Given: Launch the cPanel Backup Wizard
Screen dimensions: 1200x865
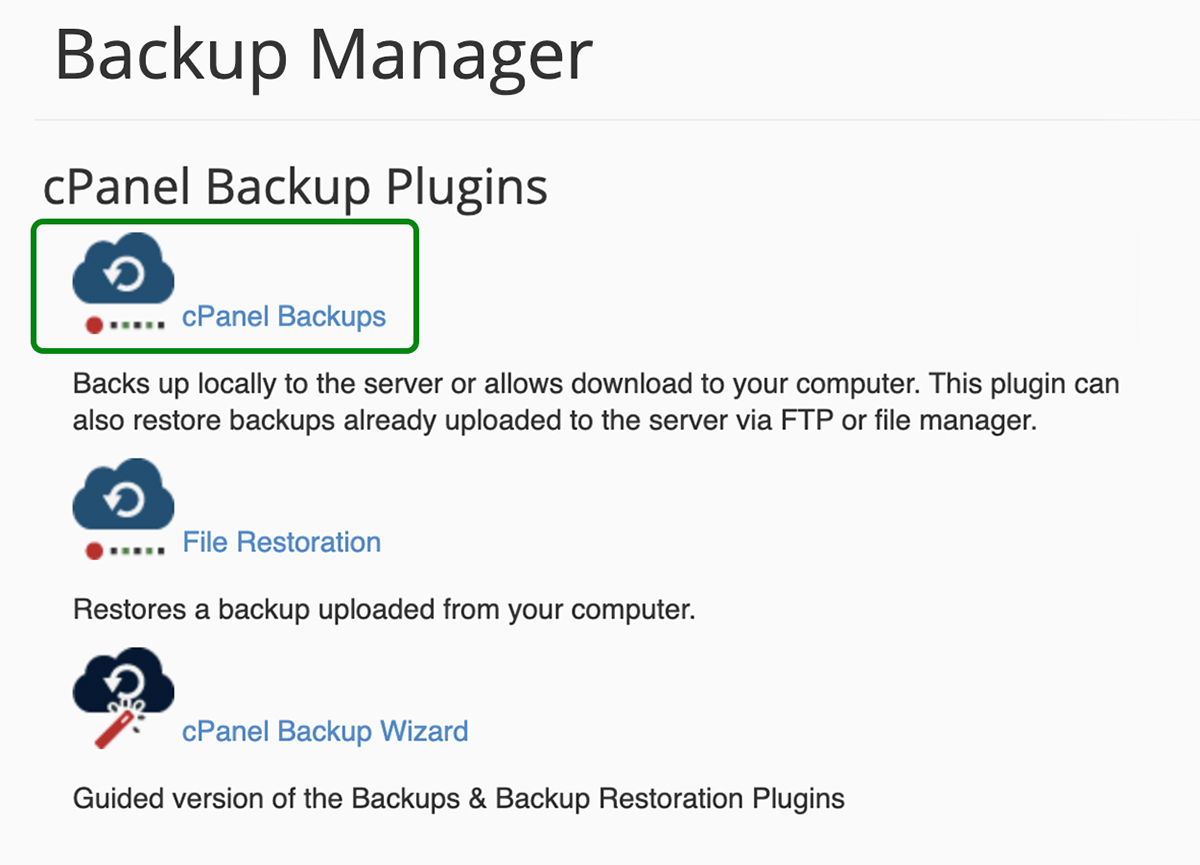Looking at the screenshot, I should point(326,731).
